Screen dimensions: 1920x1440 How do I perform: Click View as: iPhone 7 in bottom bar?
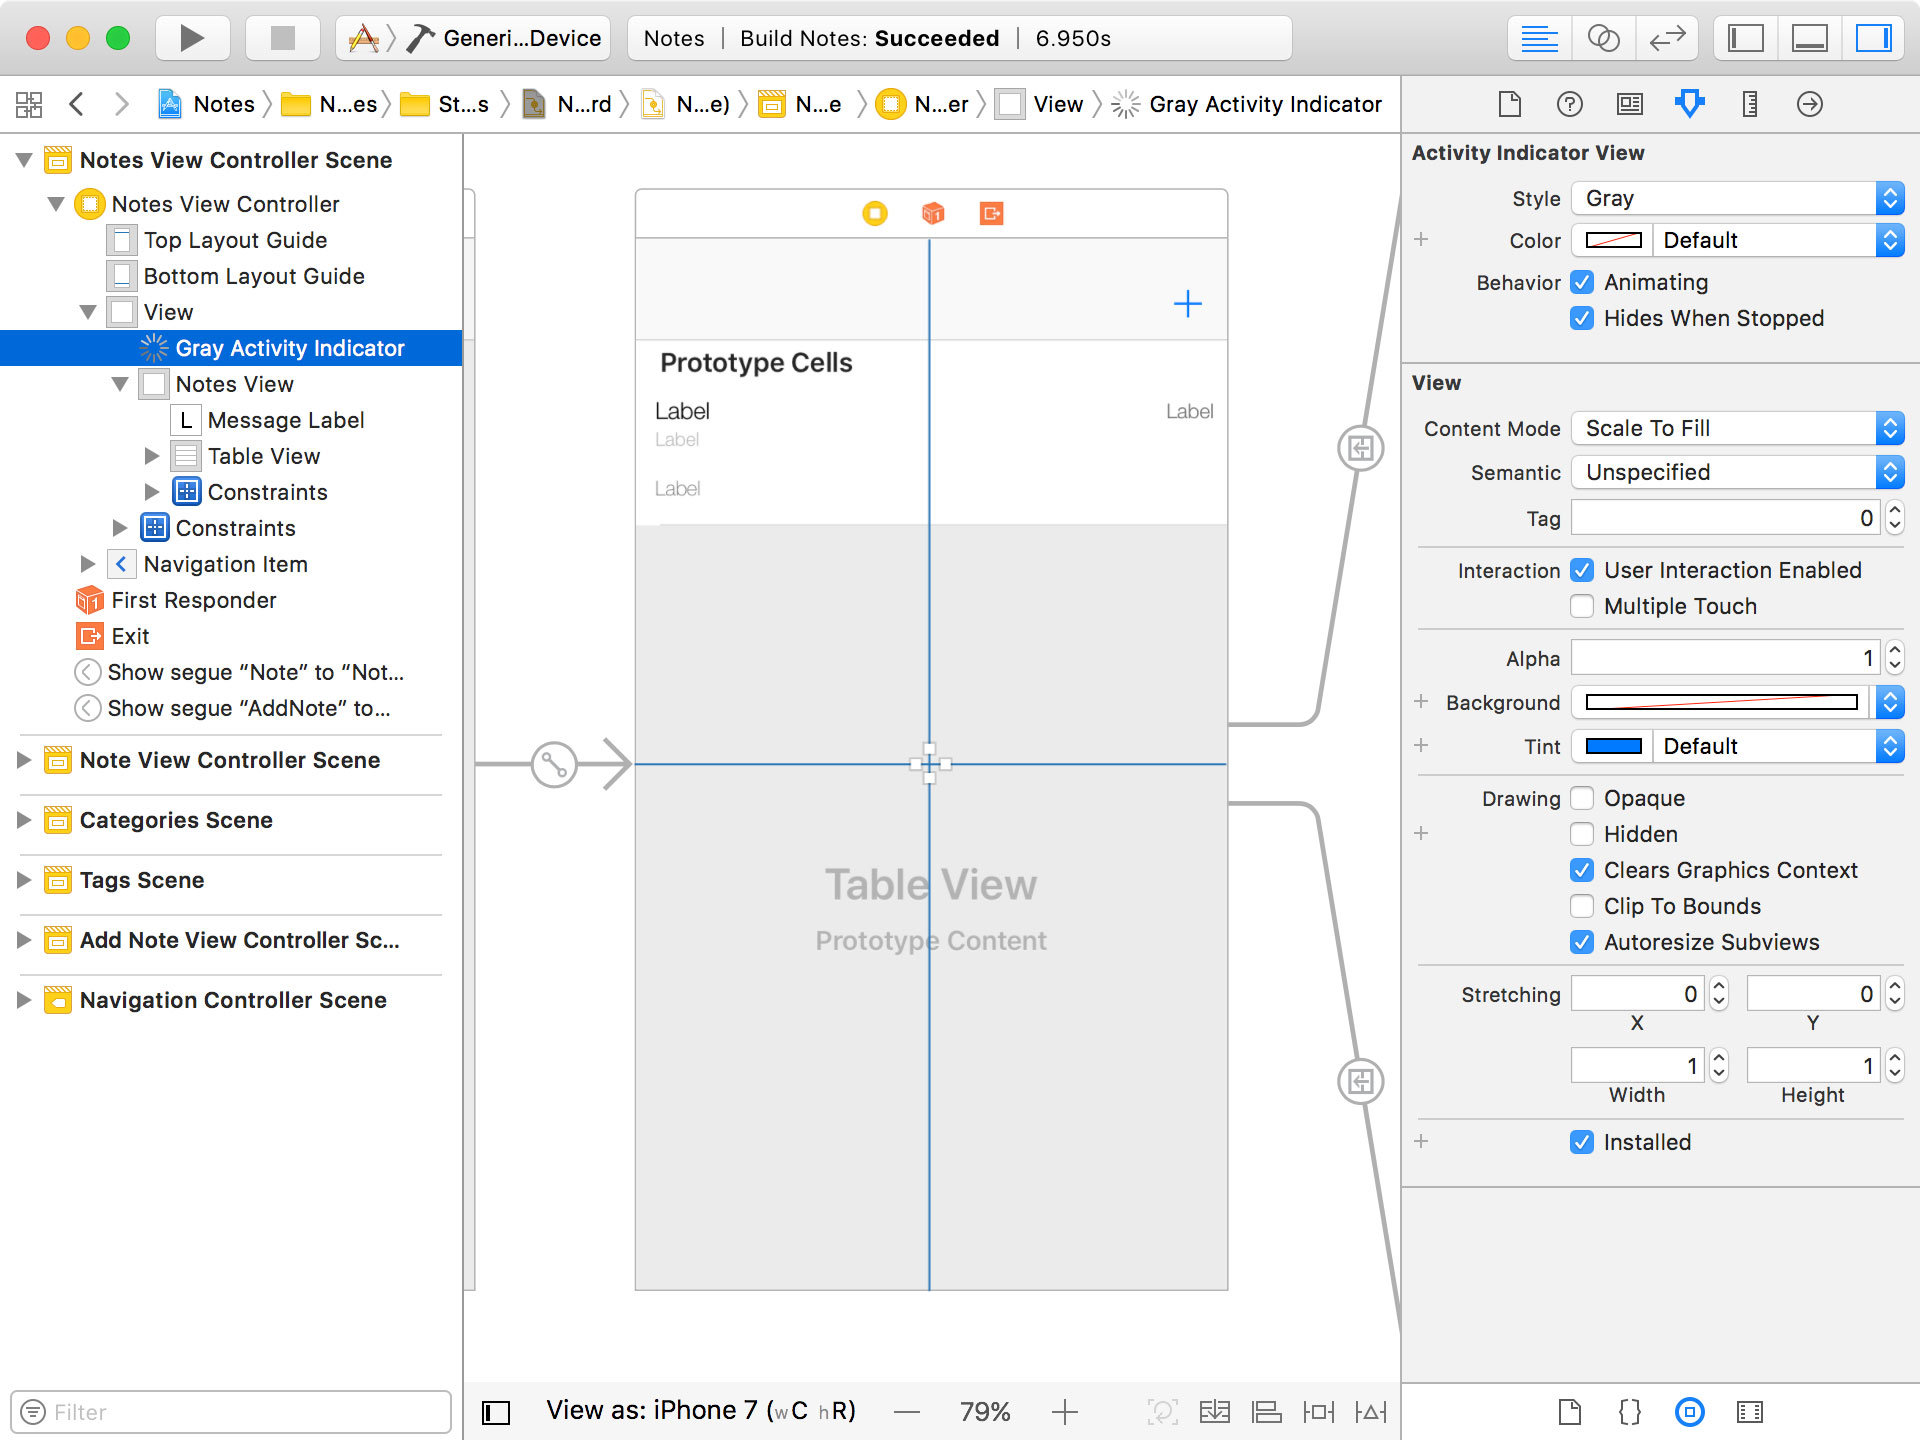[x=700, y=1409]
